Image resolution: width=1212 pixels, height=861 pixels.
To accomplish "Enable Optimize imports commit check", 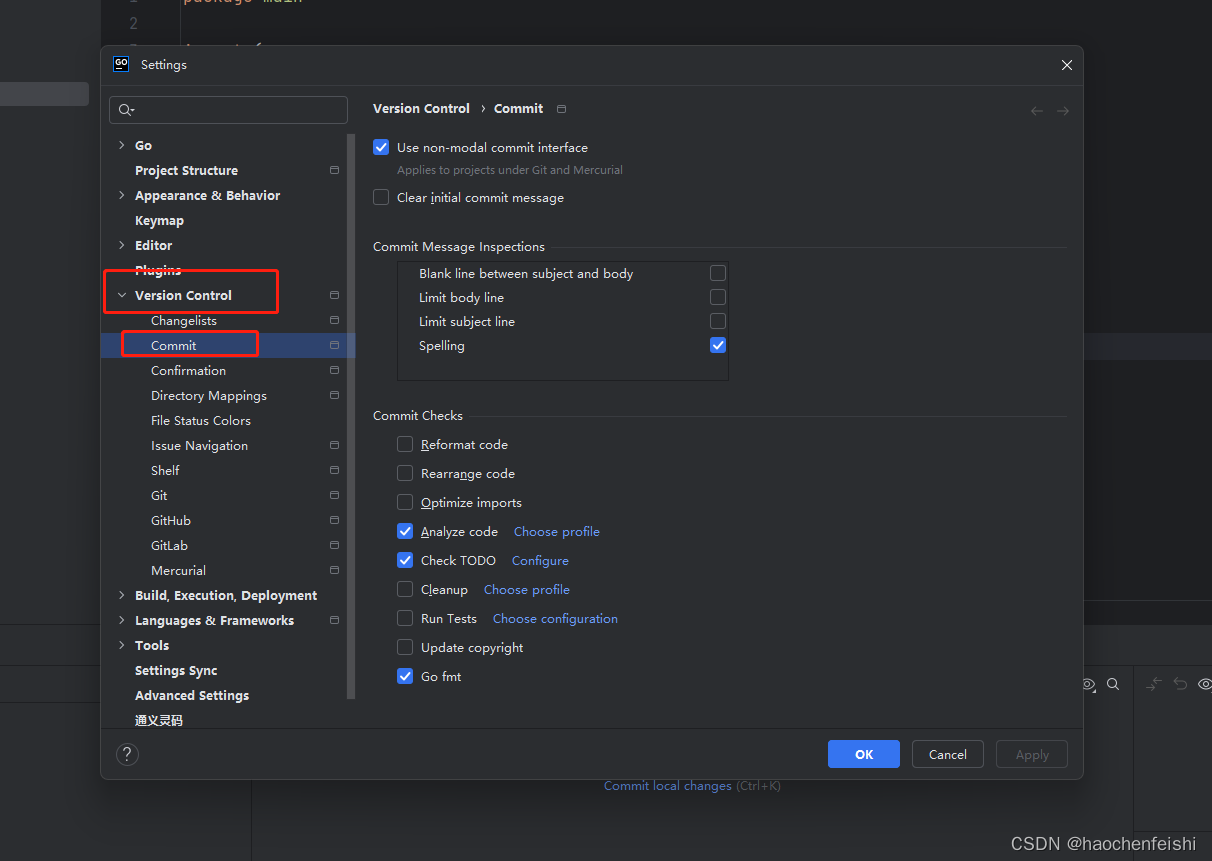I will point(405,502).
